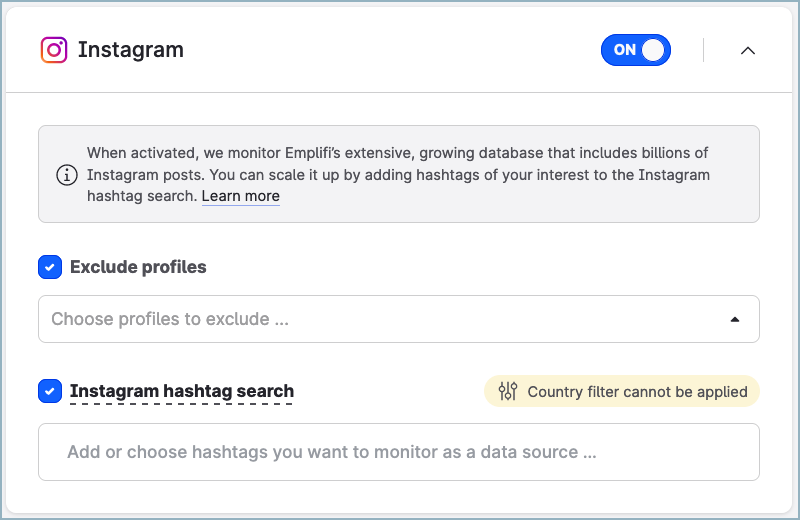Click the vertical divider beside the ON switch
Screen dimensions: 800x520
click(703, 50)
